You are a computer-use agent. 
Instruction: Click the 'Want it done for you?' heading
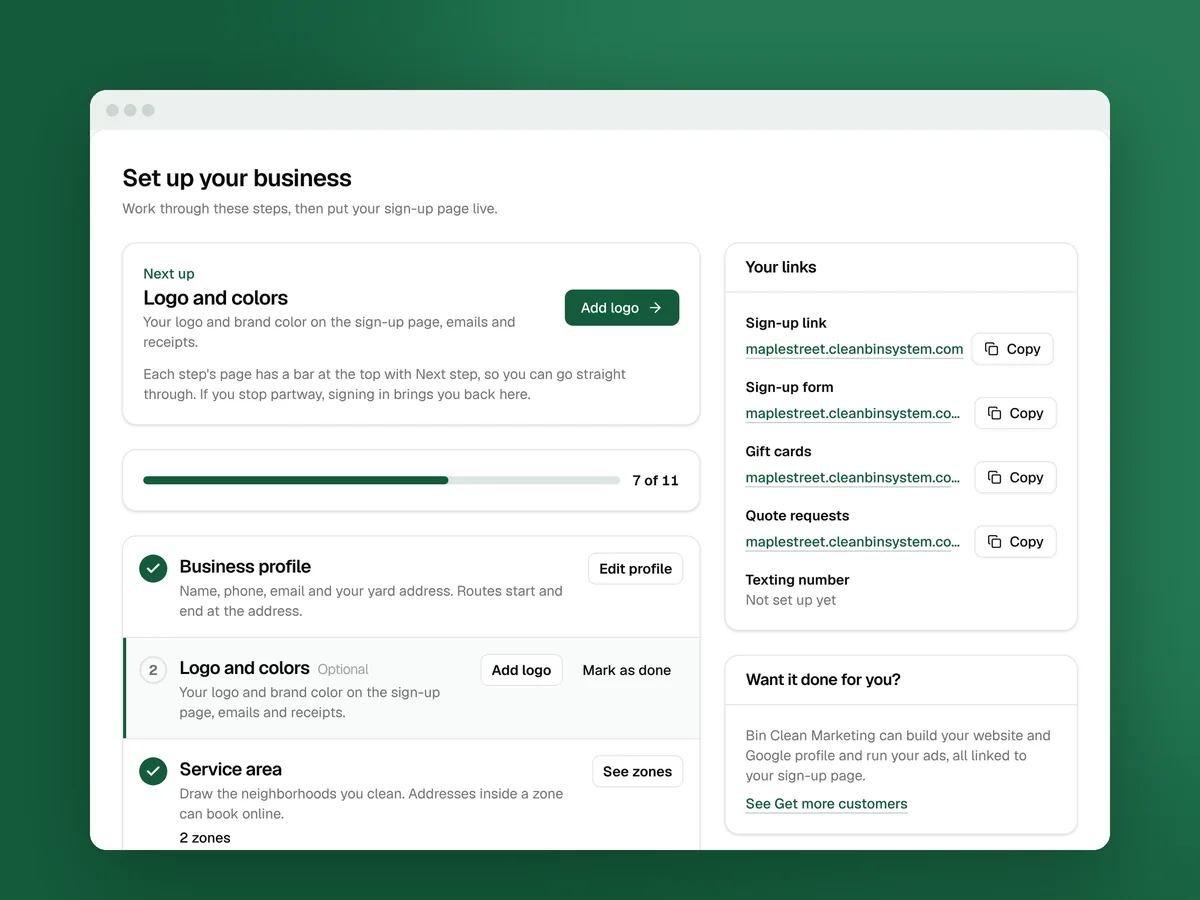(x=823, y=680)
